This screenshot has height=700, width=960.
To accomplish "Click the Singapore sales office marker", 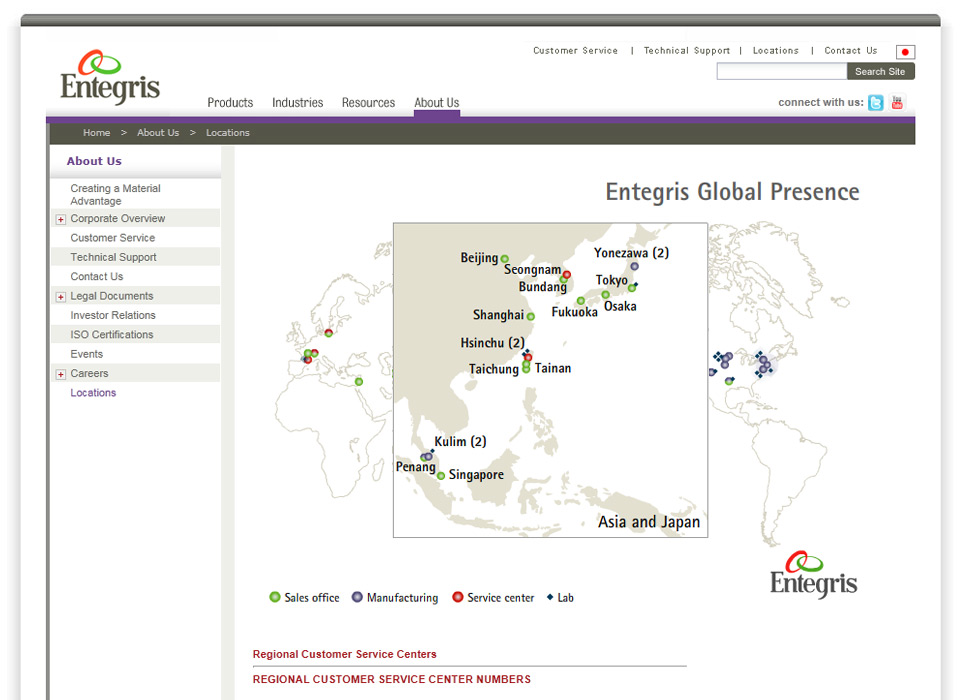I will [441, 476].
